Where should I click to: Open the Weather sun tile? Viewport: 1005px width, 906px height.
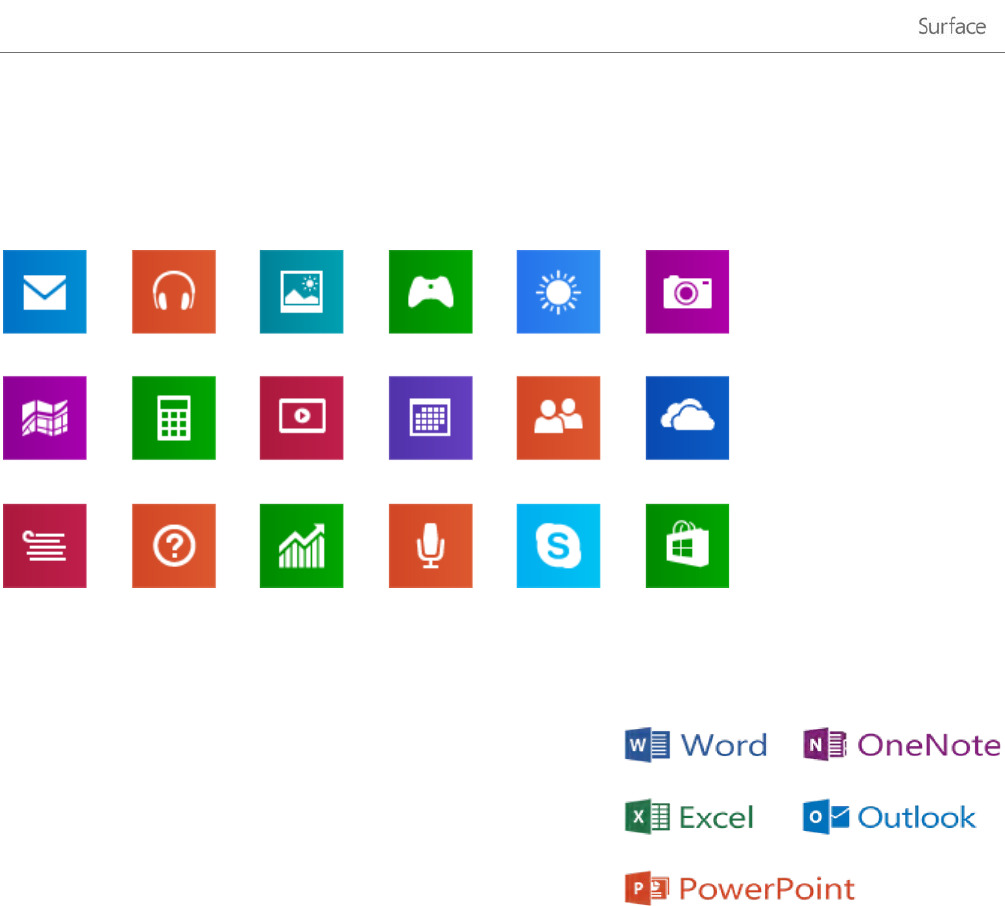tap(558, 292)
